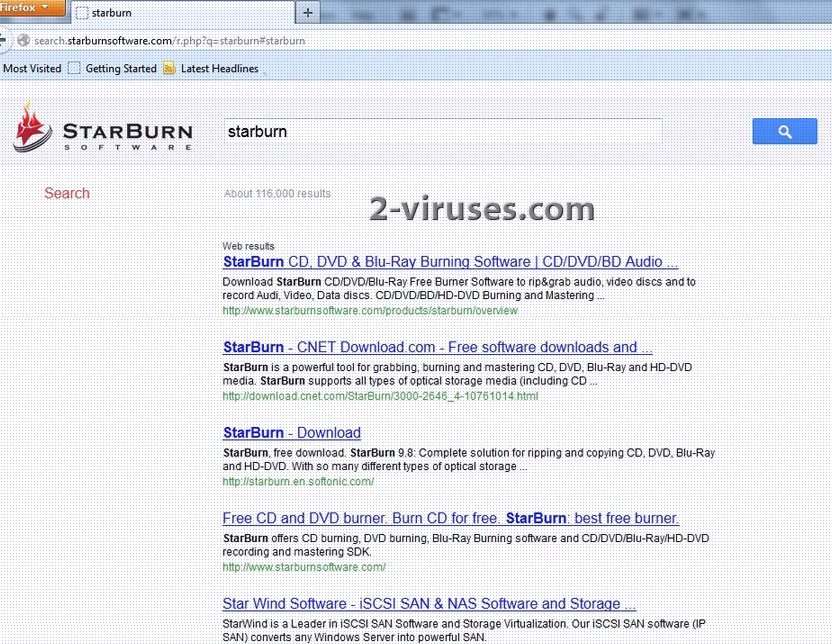Click the Getting Started page icon
The image size is (832, 644).
[x=74, y=68]
